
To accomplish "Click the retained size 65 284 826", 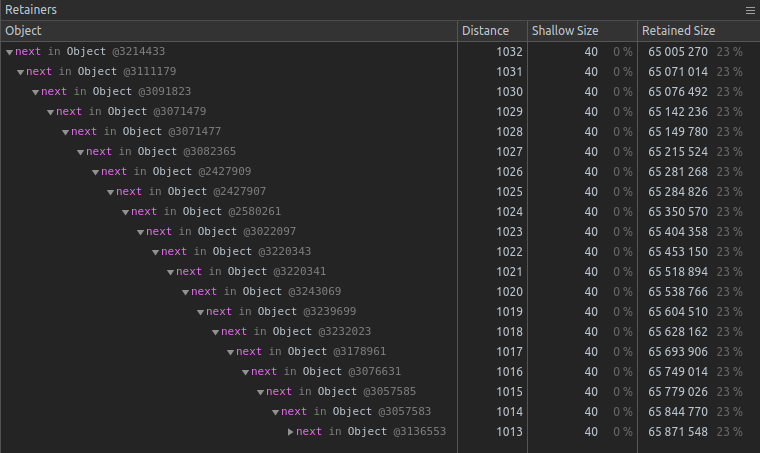I will pyautogui.click(x=678, y=192).
